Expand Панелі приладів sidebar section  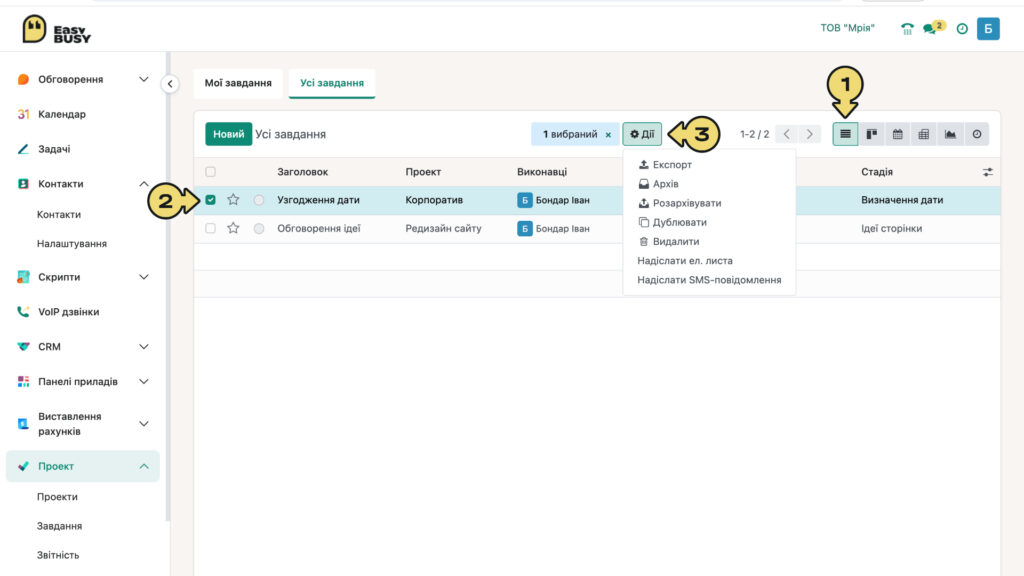click(x=144, y=381)
